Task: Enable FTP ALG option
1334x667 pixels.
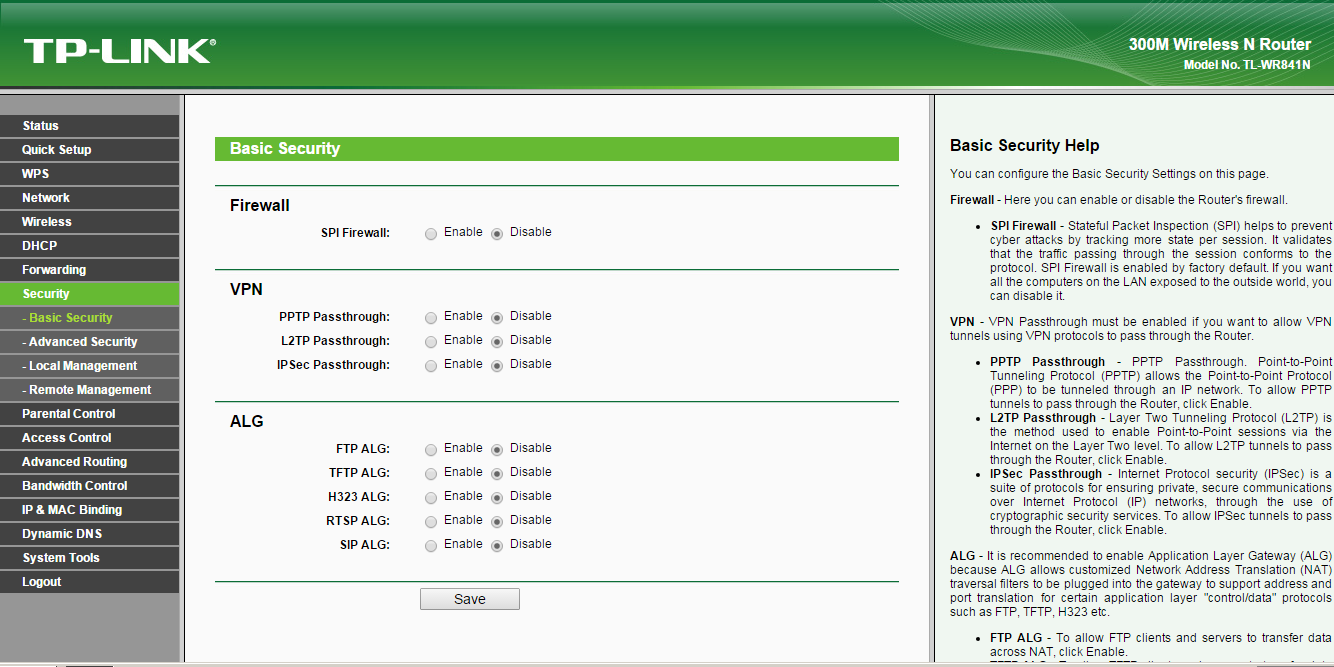Action: (431, 450)
